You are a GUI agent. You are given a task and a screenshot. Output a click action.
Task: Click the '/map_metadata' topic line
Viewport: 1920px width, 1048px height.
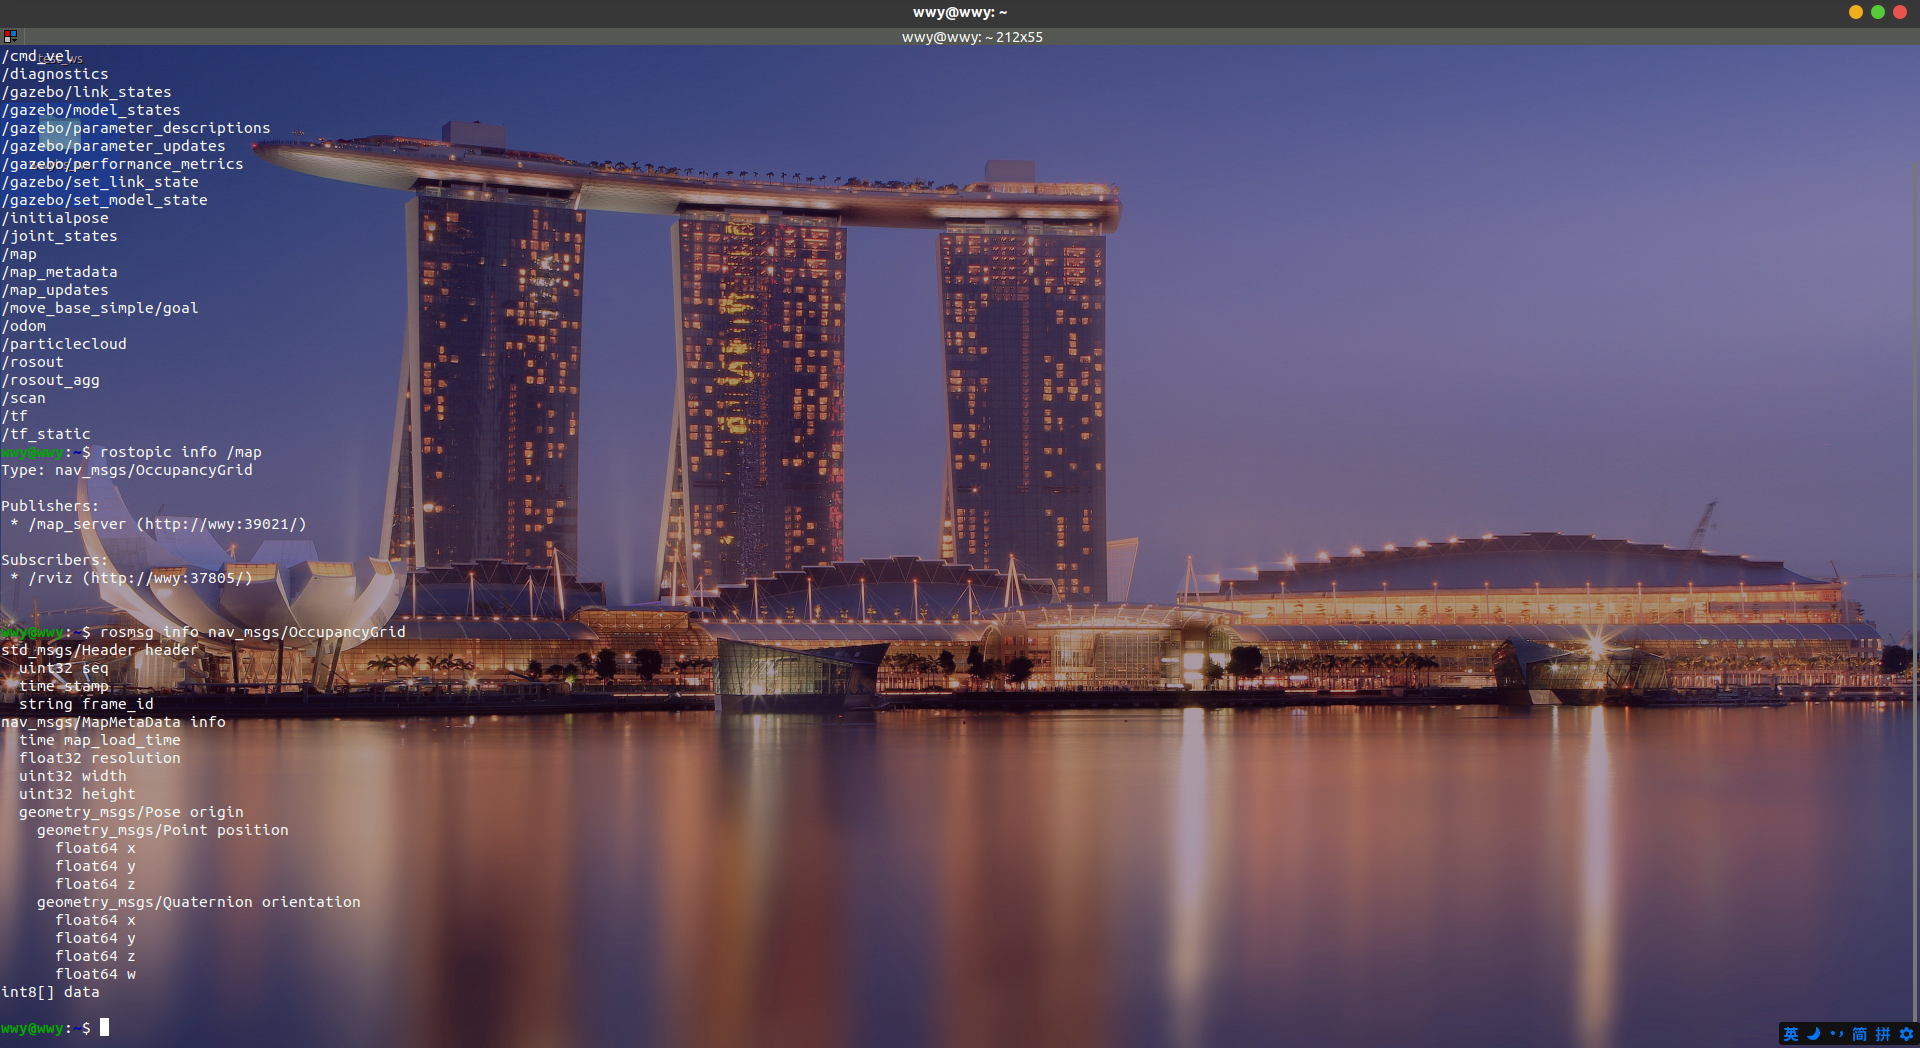pyautogui.click(x=59, y=272)
